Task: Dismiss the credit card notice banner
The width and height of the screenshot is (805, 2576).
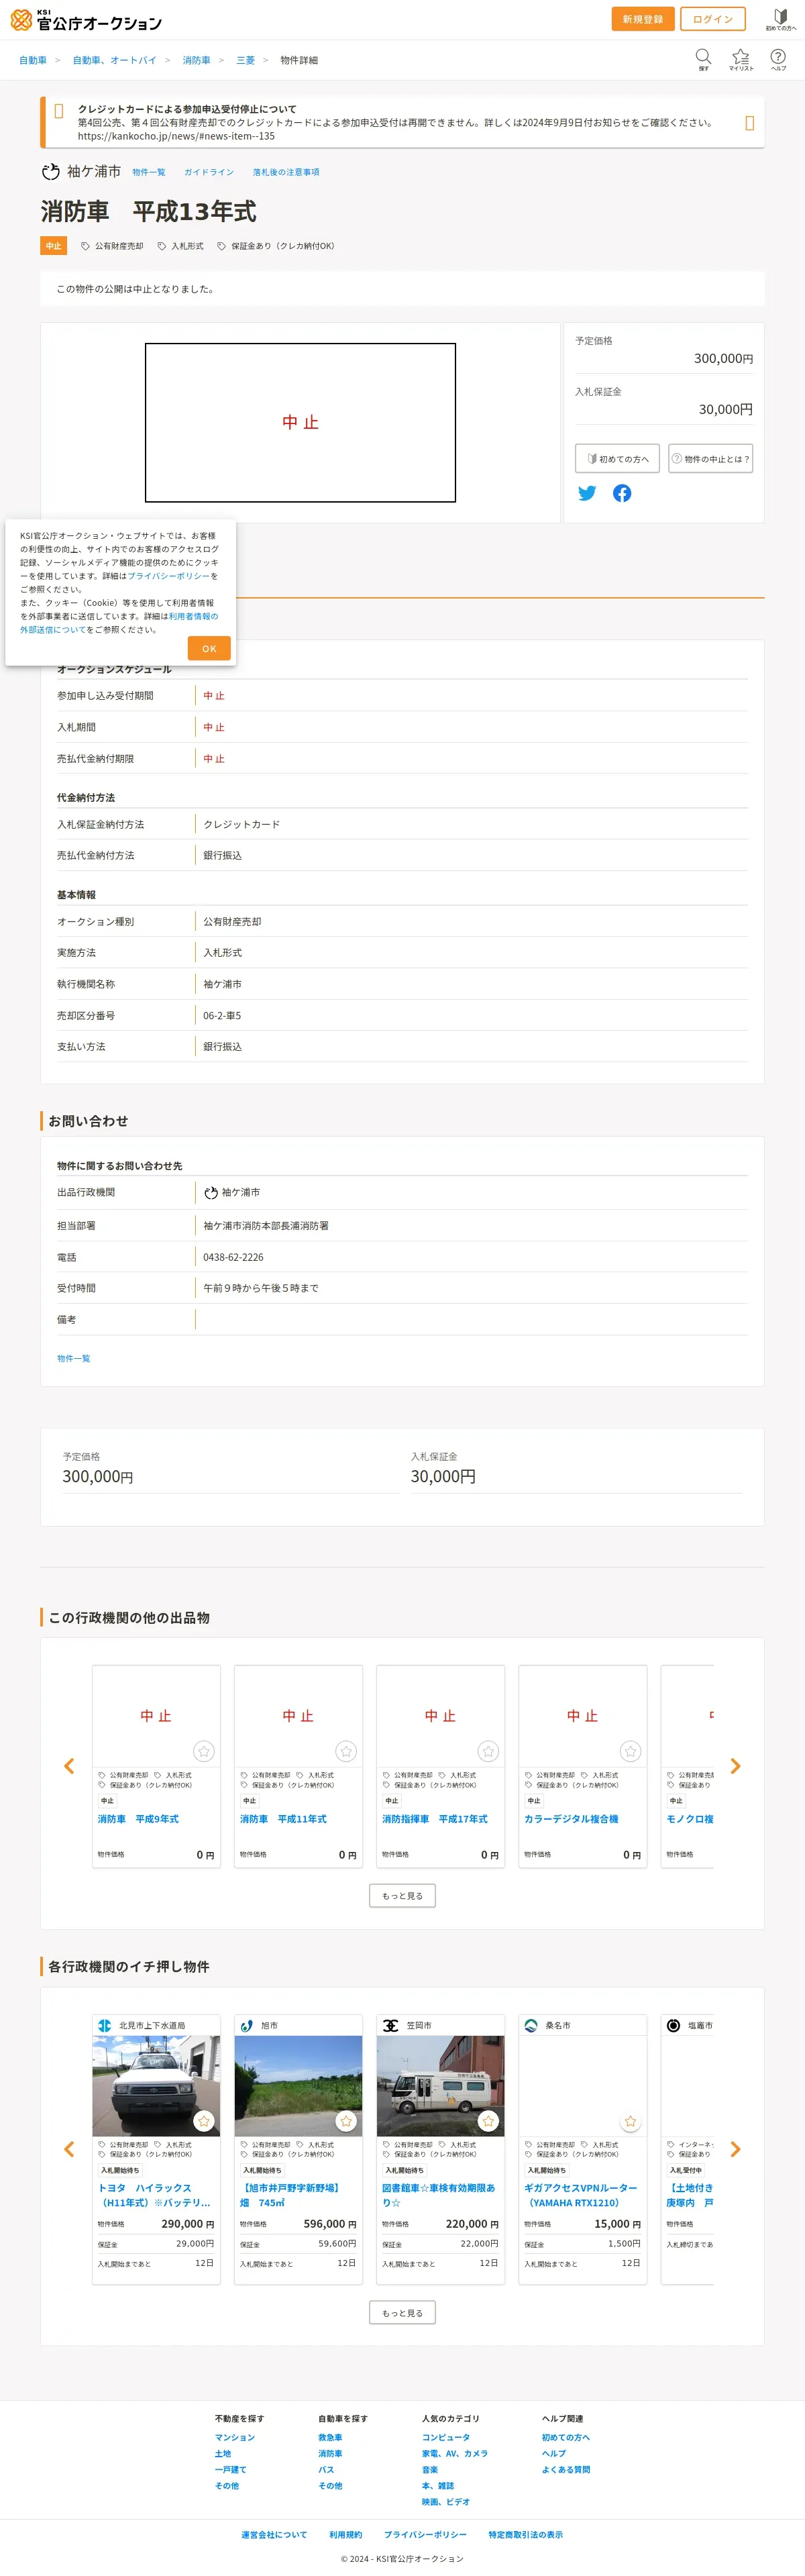Action: 749,123
